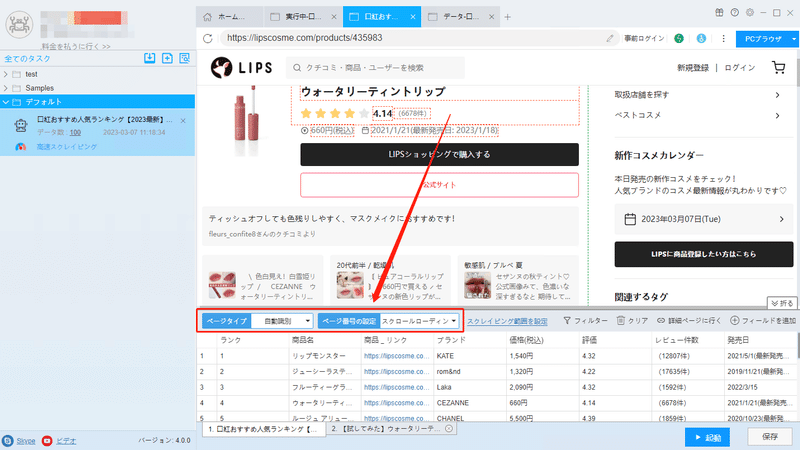Click the クリア clear button
Viewport: 800px width, 450px height.
pos(633,320)
